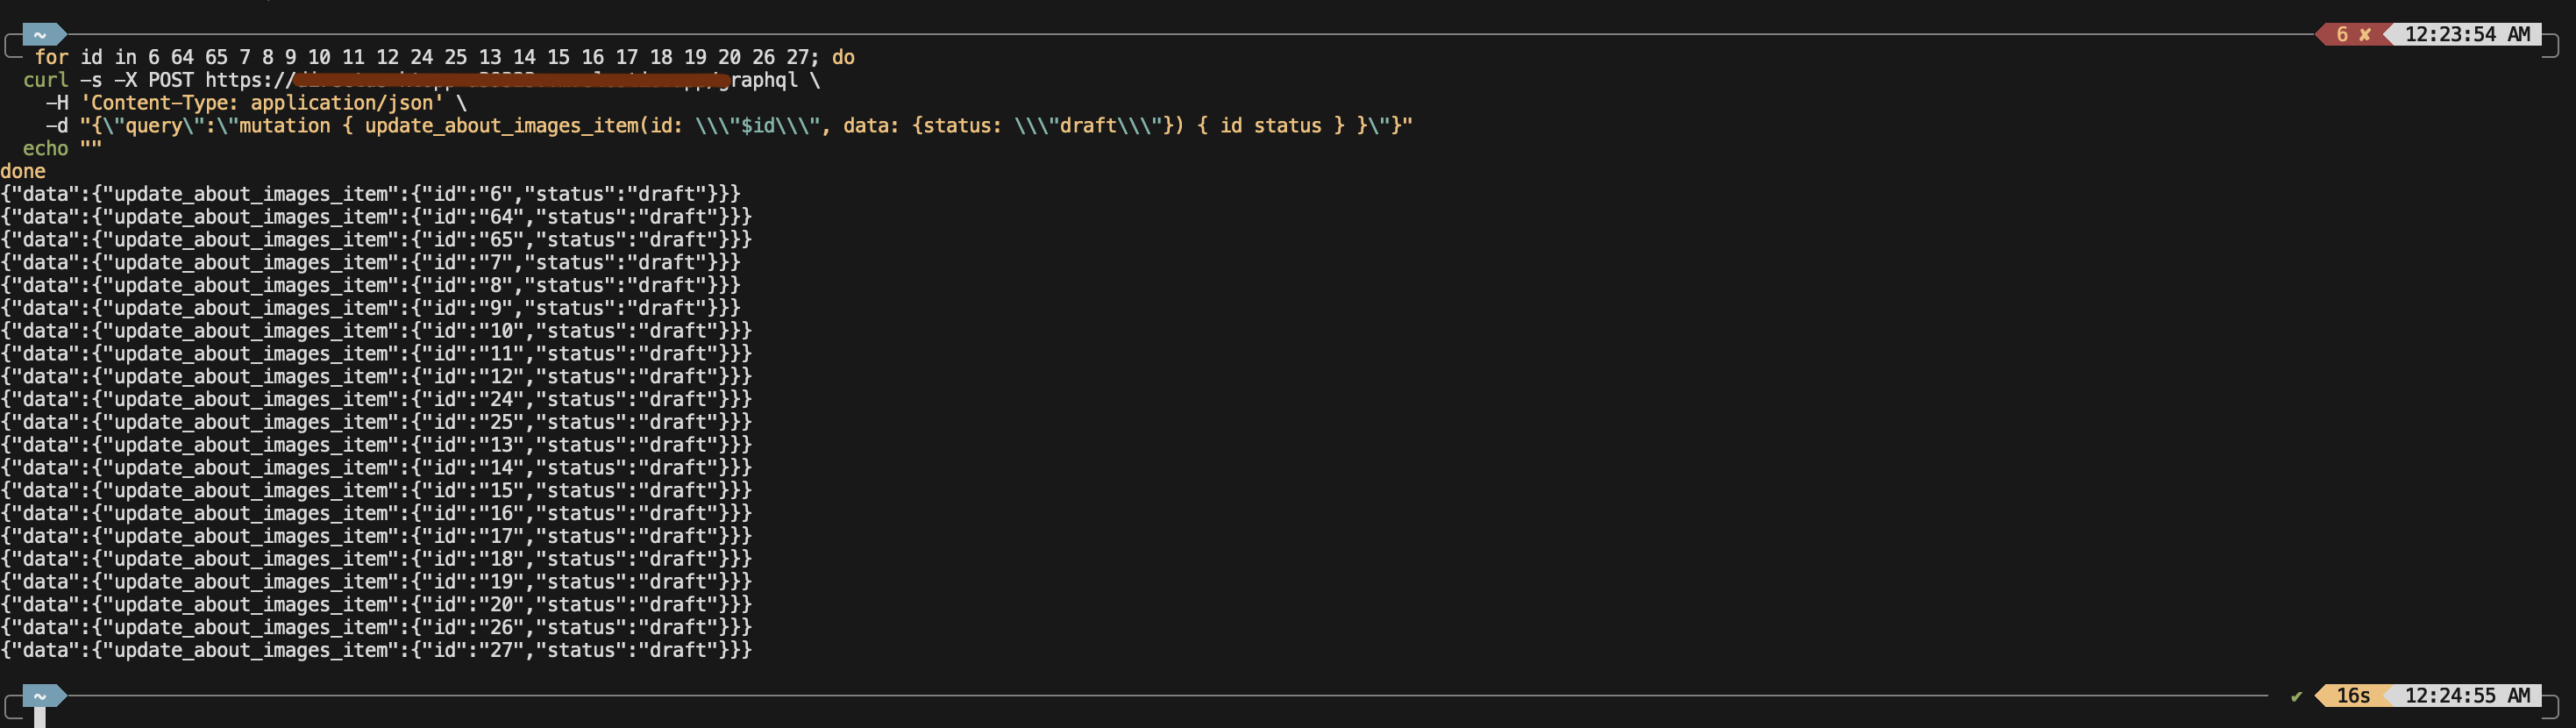The width and height of the screenshot is (2576, 728).
Task: Click the 12:23:54 AM timestamp segment
Action: tap(2466, 34)
